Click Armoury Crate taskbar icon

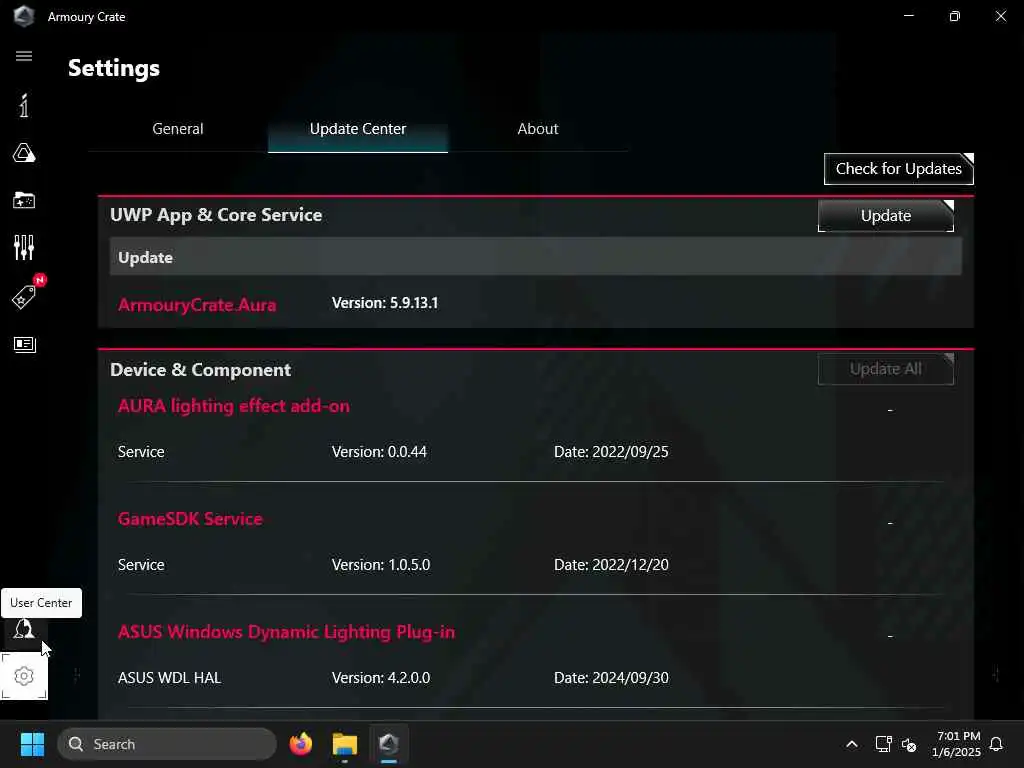click(x=389, y=744)
